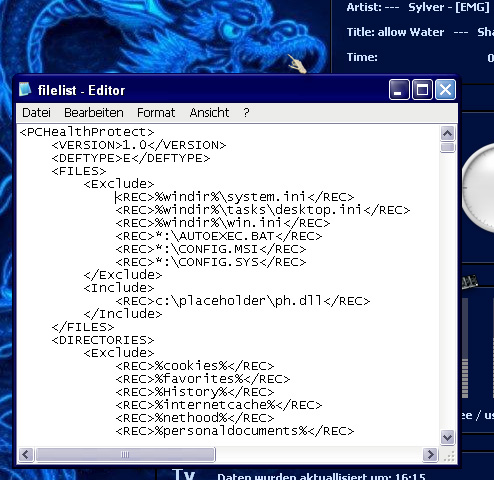The height and width of the screenshot is (480, 494).
Task: Click the %nethood% line
Action: 195,418
